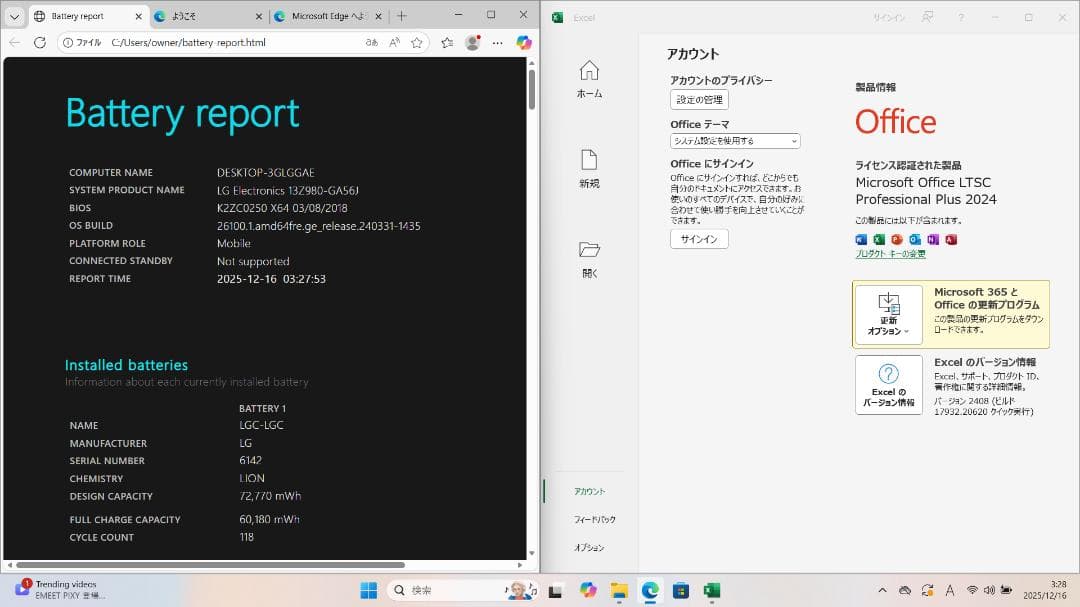This screenshot has width=1080, height=607.
Task: Open Copilot in the Edge toolbar
Action: 523,42
